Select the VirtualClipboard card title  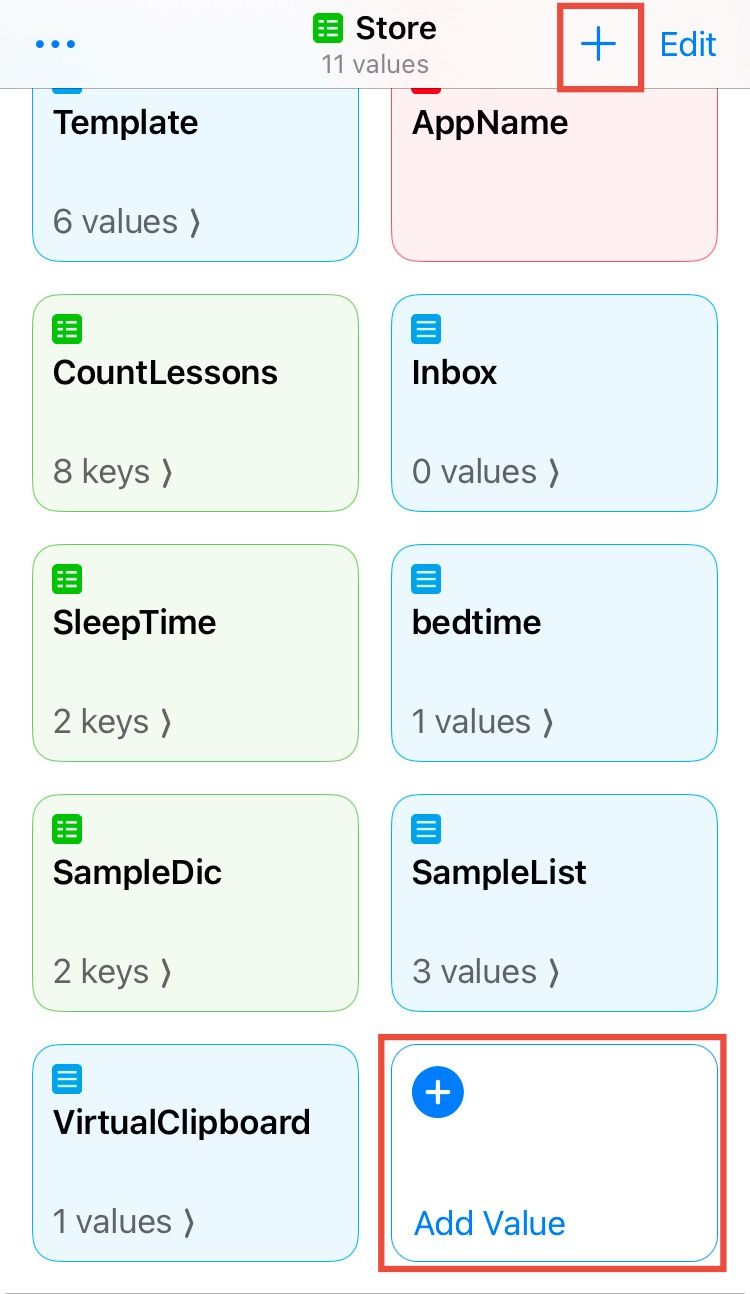coord(181,1122)
